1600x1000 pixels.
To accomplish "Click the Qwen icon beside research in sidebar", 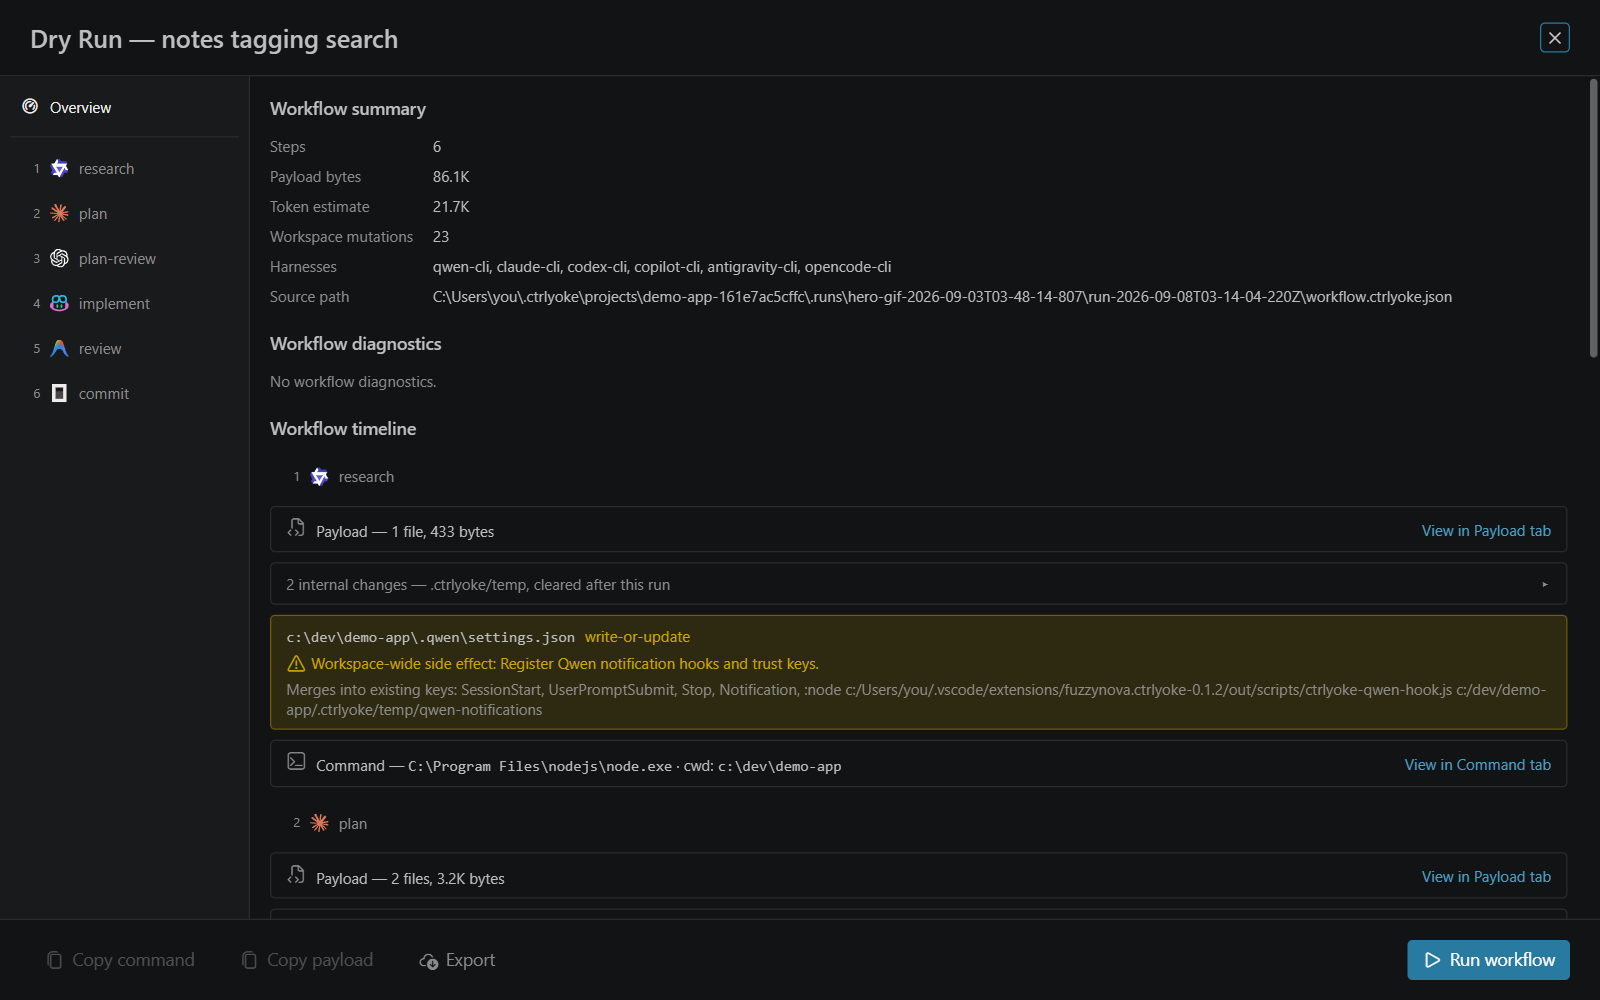I will [60, 169].
